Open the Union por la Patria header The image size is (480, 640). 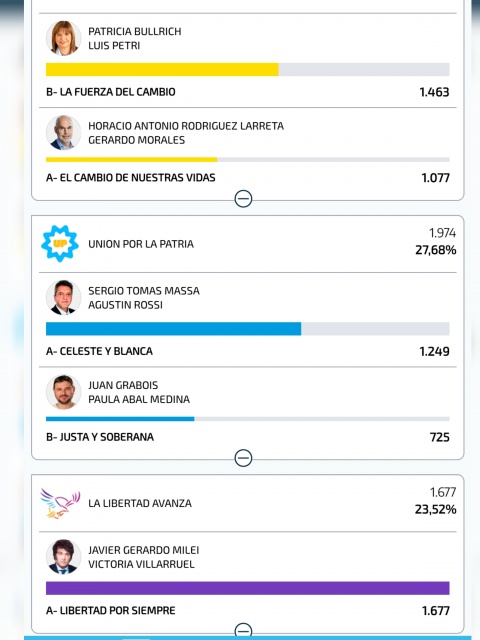(247, 244)
